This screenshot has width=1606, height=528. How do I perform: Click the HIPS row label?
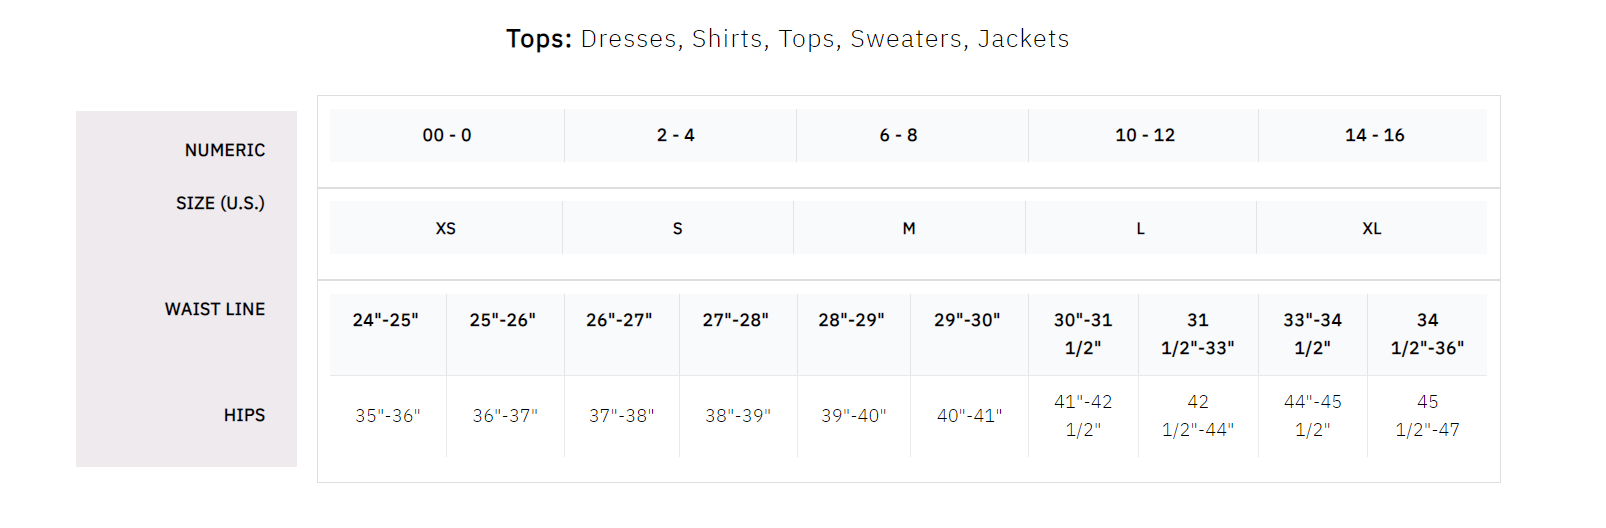244,415
